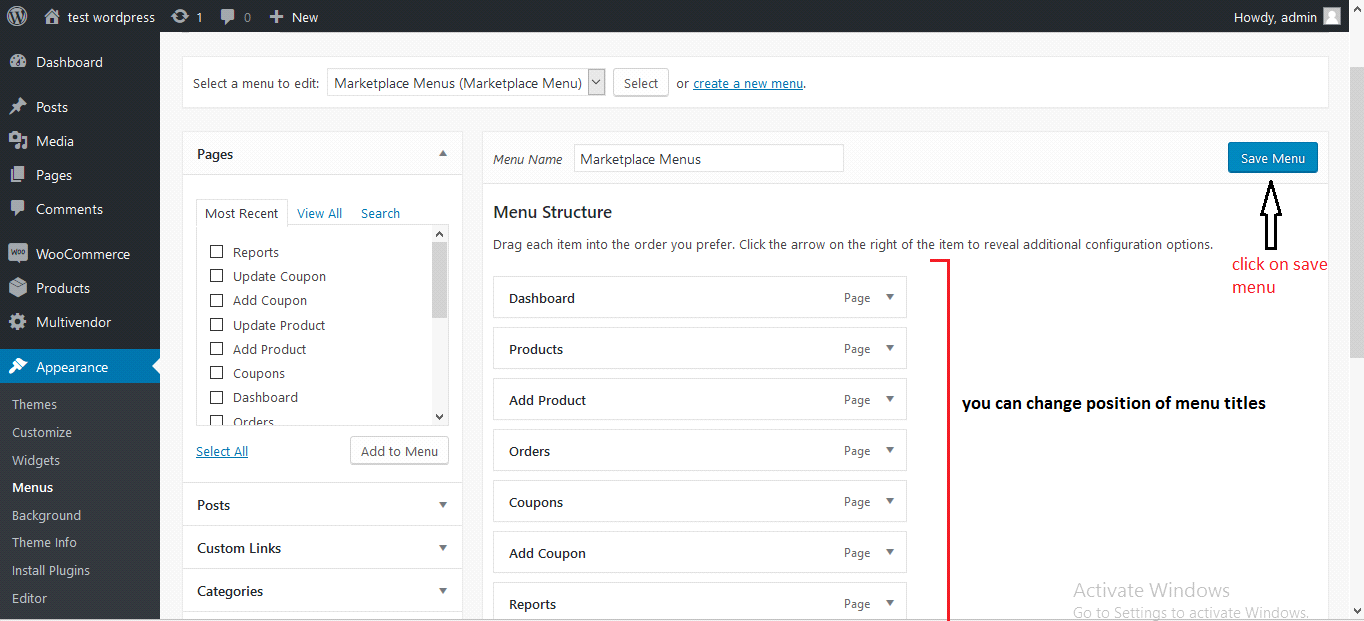Viewport: 1364px width, 621px height.
Task: Switch to the View All tab
Action: click(319, 213)
